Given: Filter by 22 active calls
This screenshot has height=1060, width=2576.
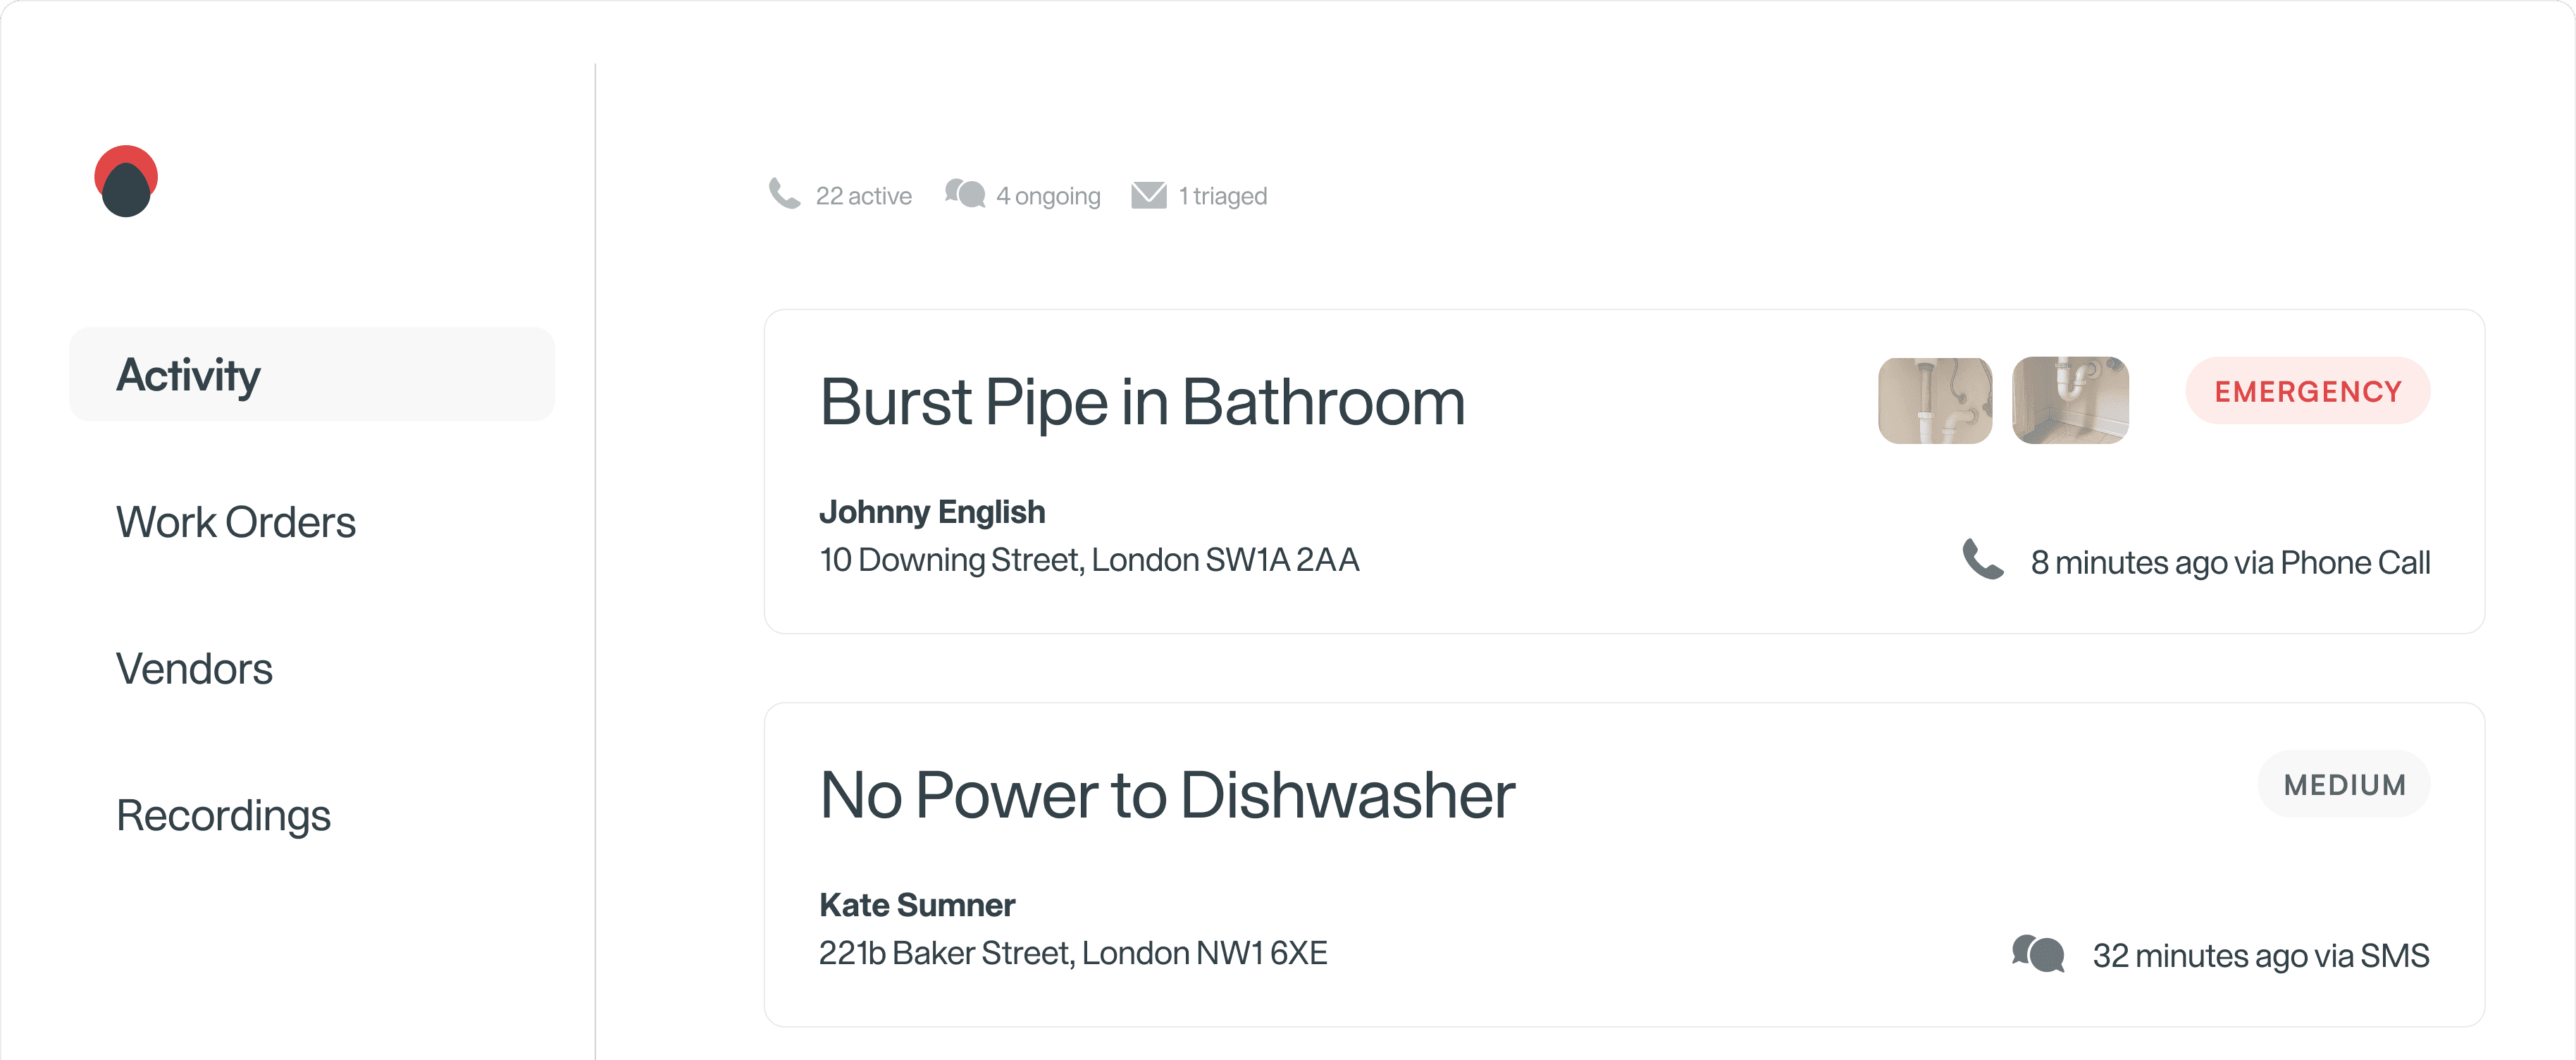Looking at the screenshot, I should coord(863,196).
